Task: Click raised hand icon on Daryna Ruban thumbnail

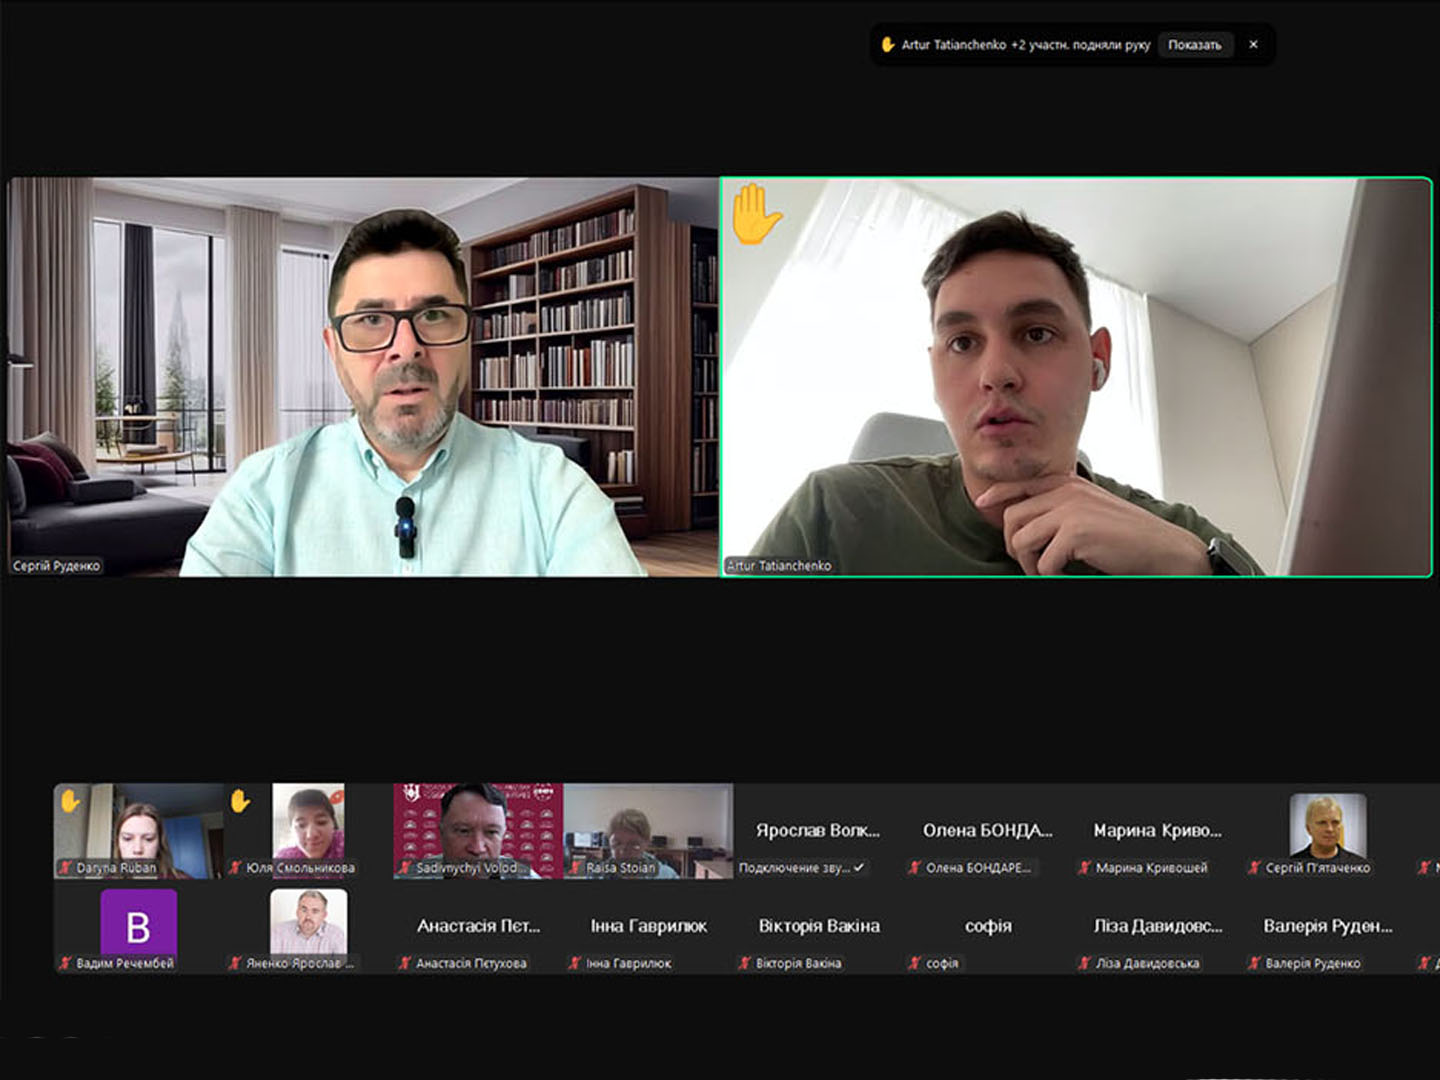Action: 69,800
